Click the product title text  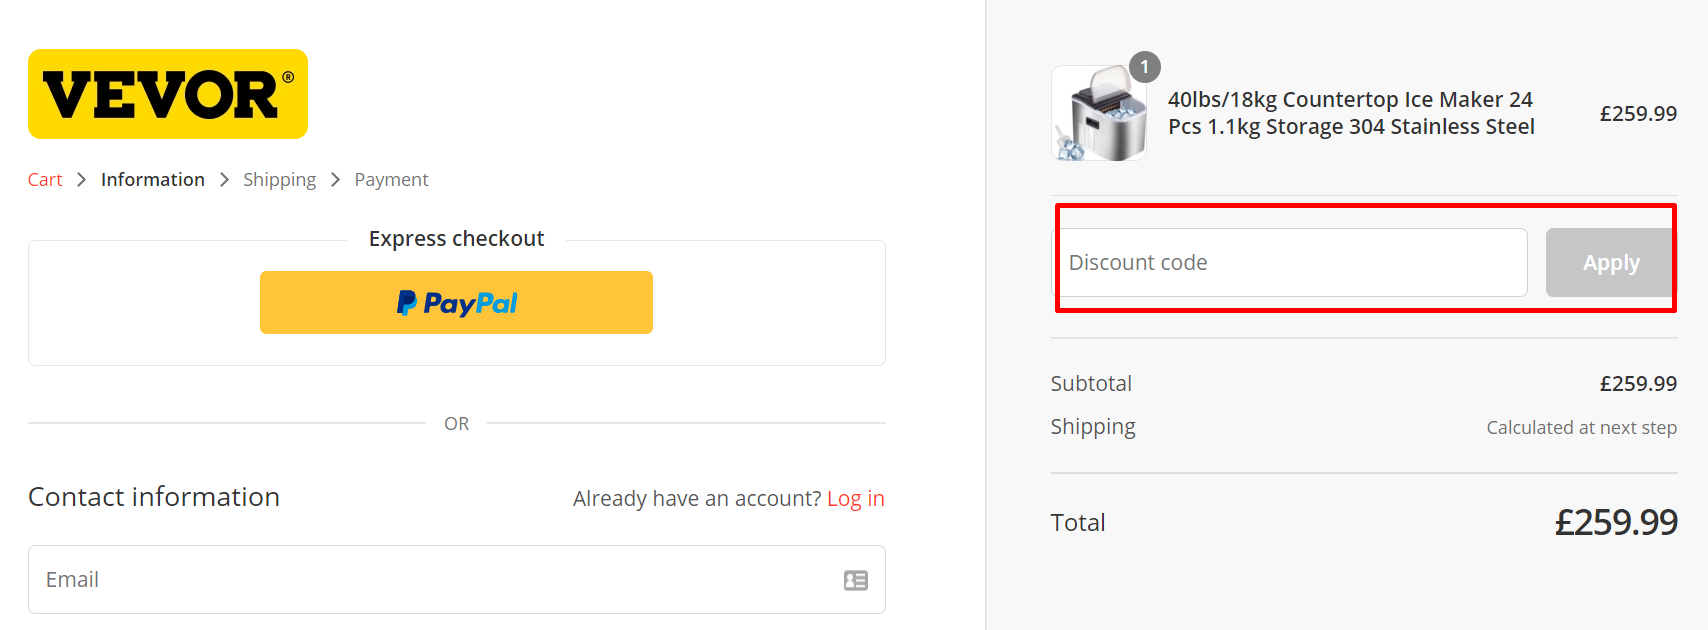tap(1350, 112)
